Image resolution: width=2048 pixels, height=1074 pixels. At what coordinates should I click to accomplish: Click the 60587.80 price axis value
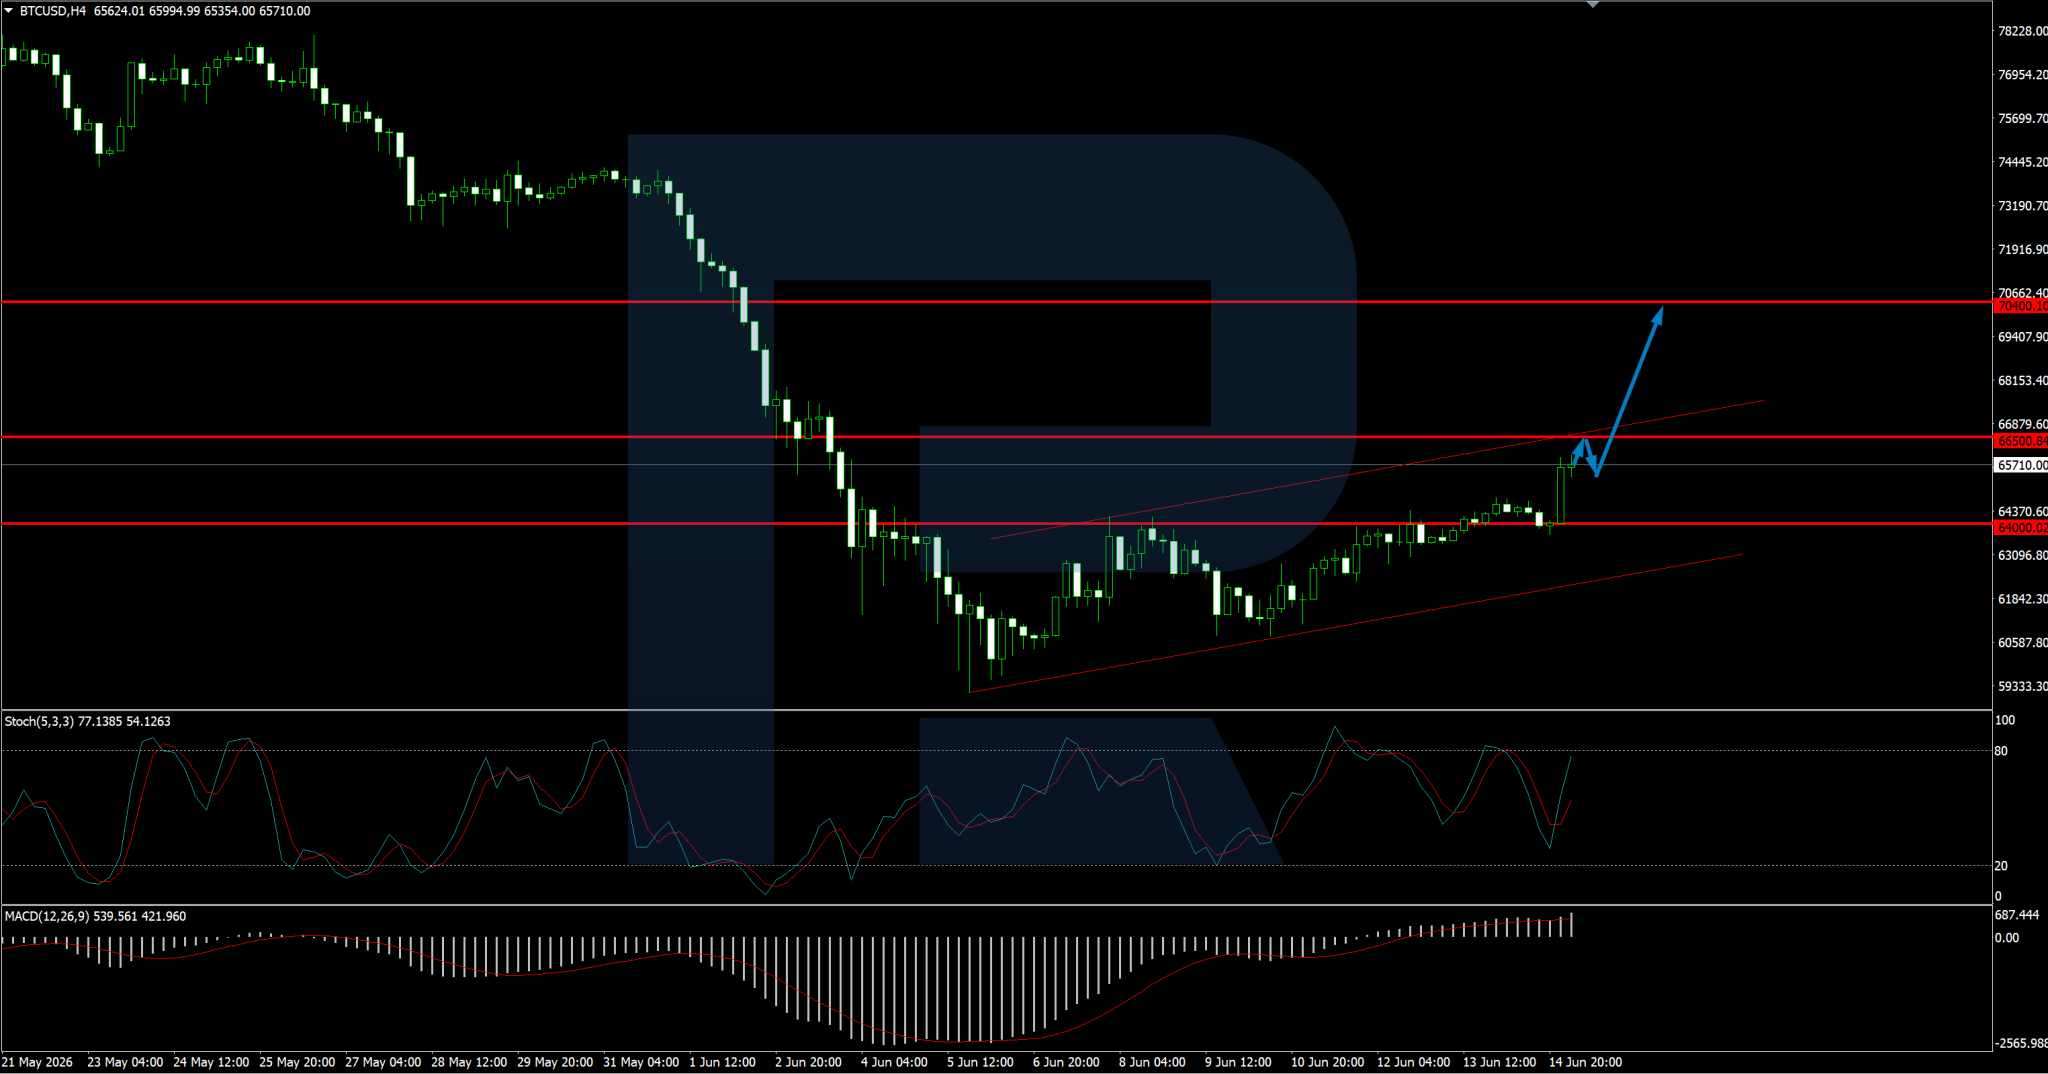point(2022,643)
